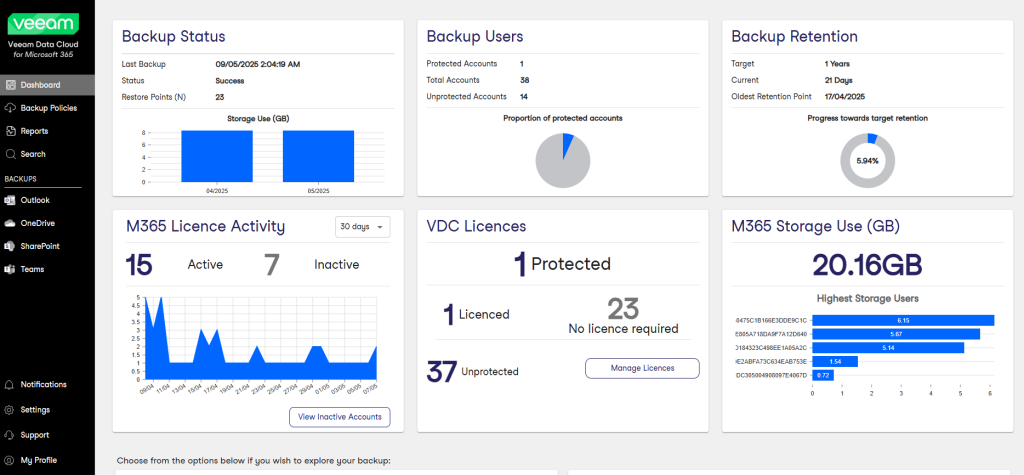Click the Success status value
The height and width of the screenshot is (475, 1024).
(x=230, y=81)
